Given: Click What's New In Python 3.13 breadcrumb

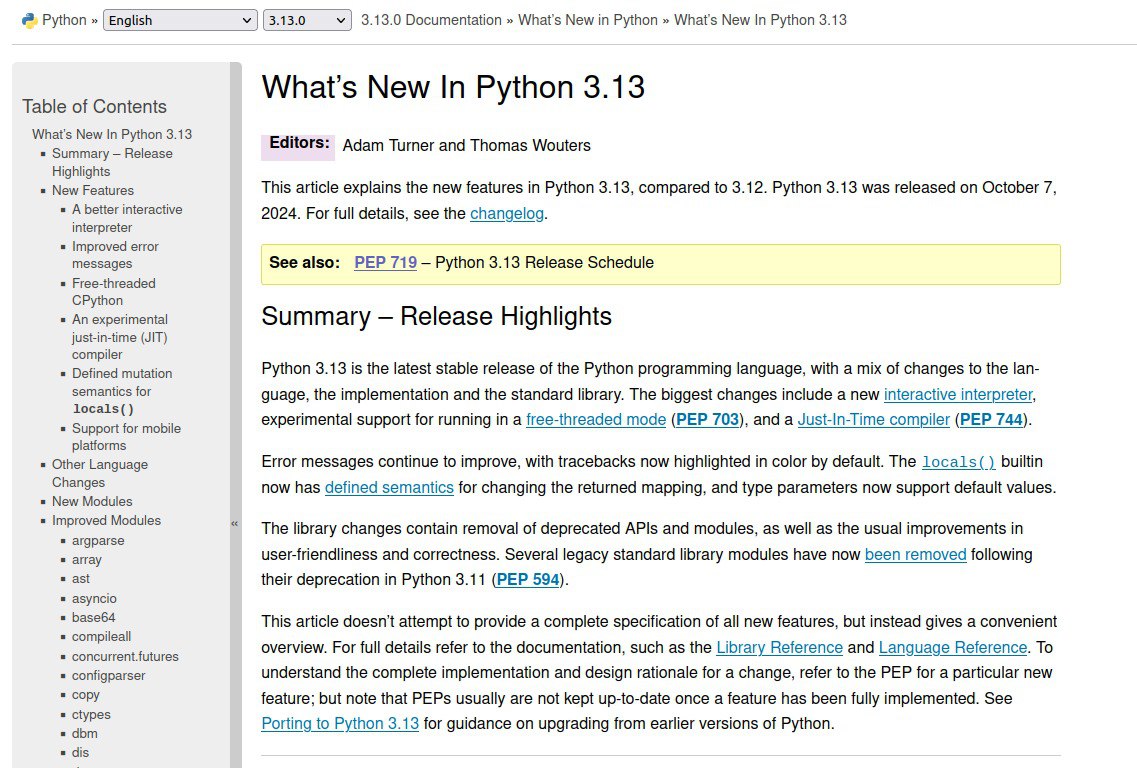Looking at the screenshot, I should [760, 20].
